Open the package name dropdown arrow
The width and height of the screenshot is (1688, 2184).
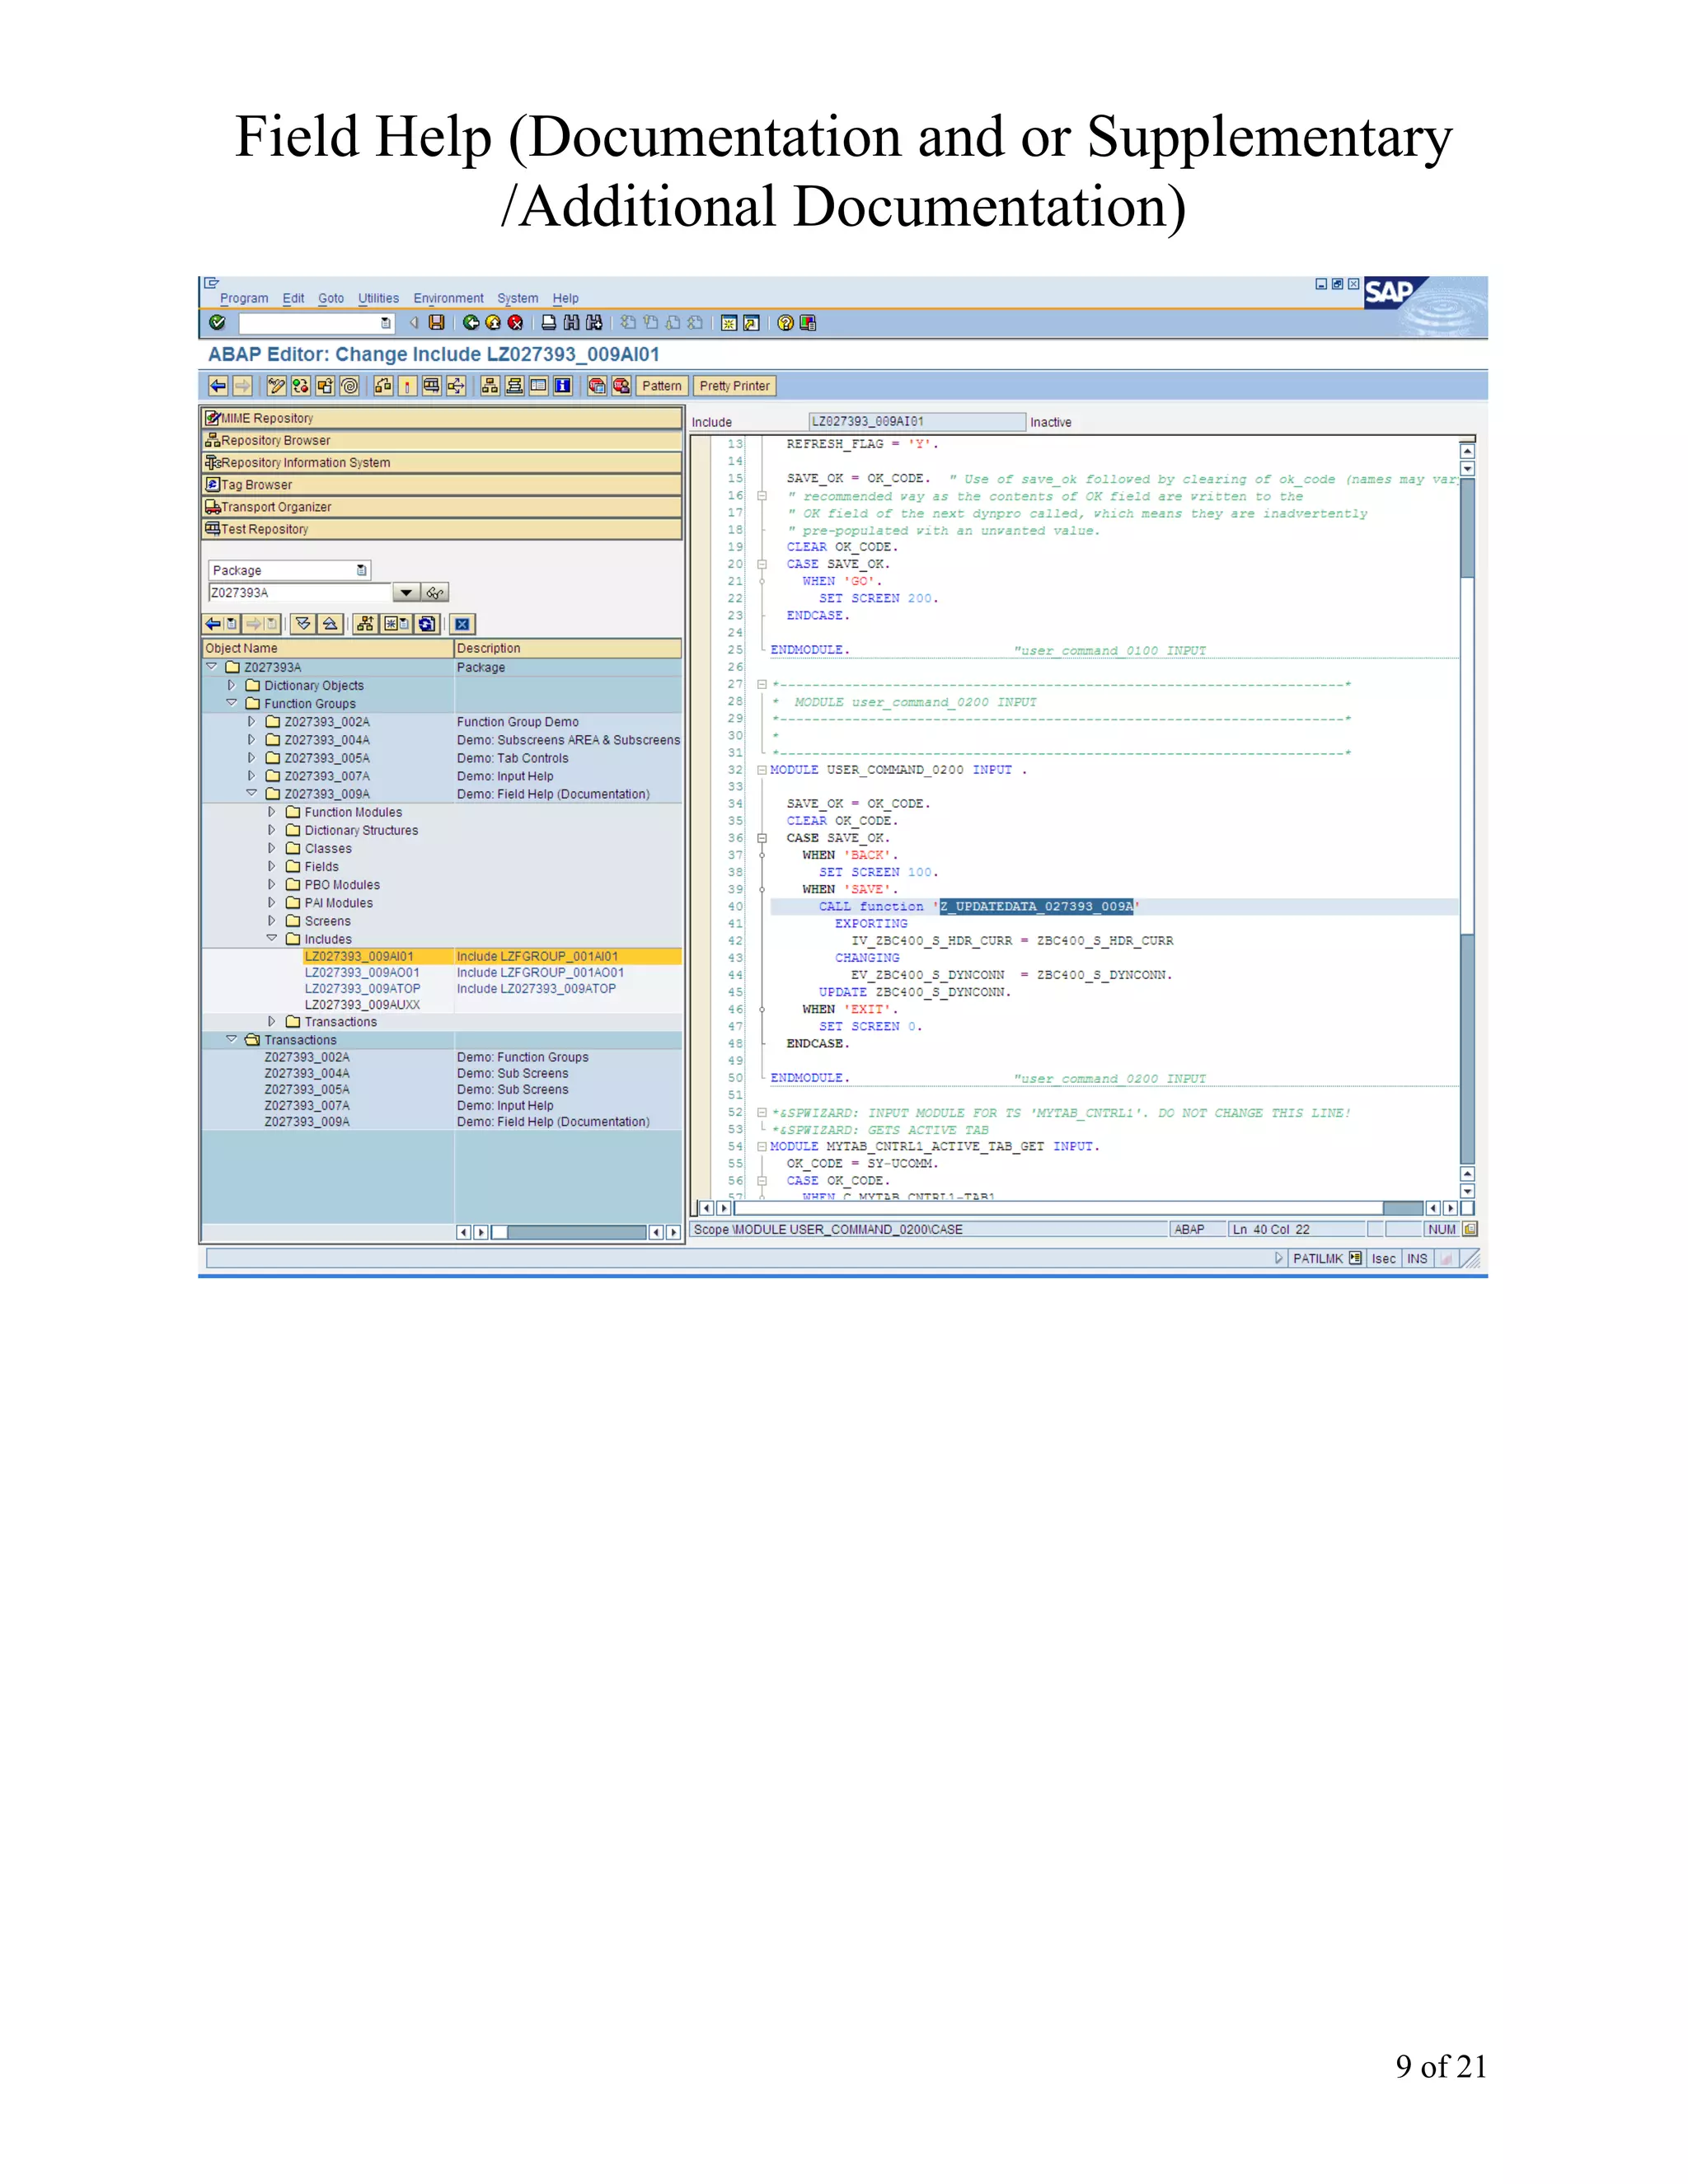[405, 593]
